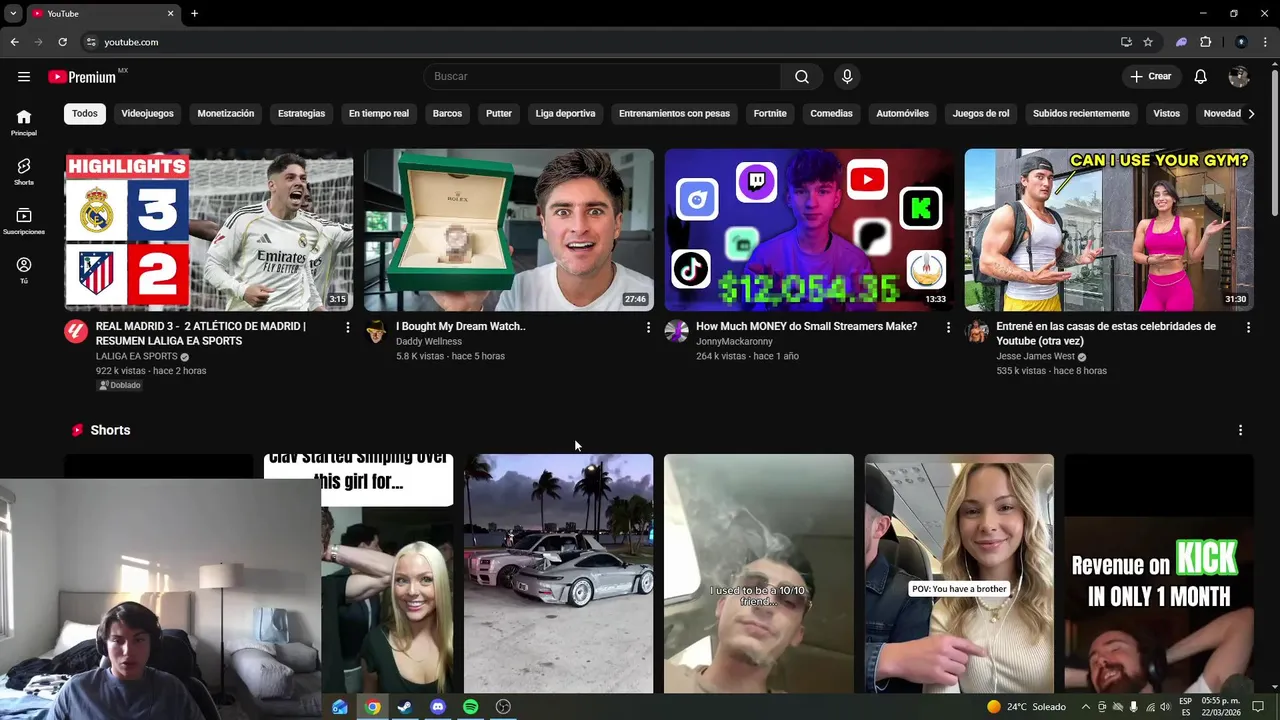1280x720 pixels.
Task: Open the Tú section in sidebar
Action: click(x=24, y=270)
